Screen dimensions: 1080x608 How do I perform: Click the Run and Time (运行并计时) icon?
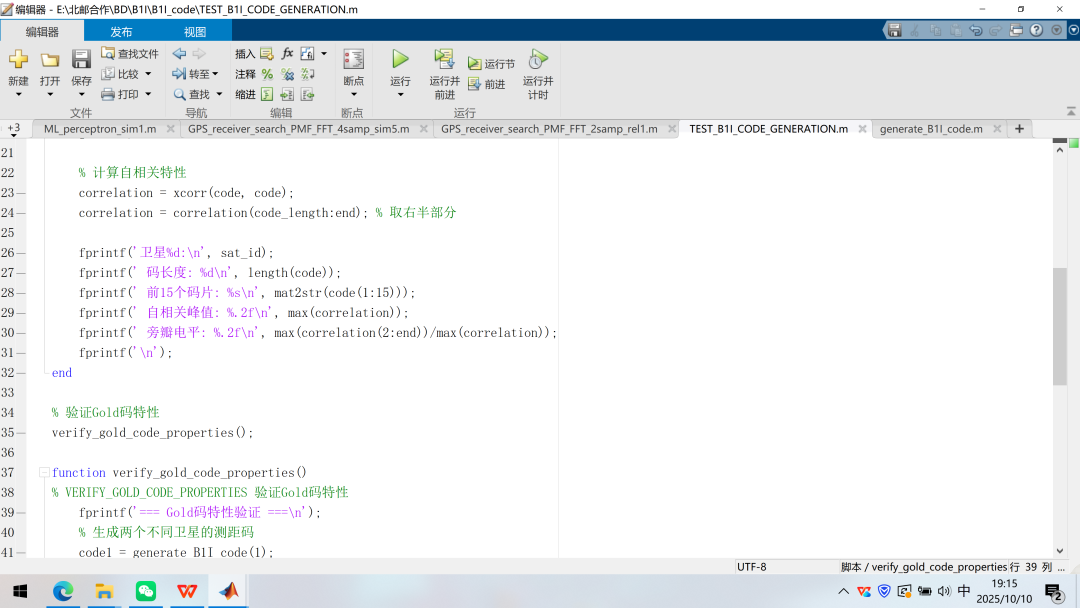point(538,59)
